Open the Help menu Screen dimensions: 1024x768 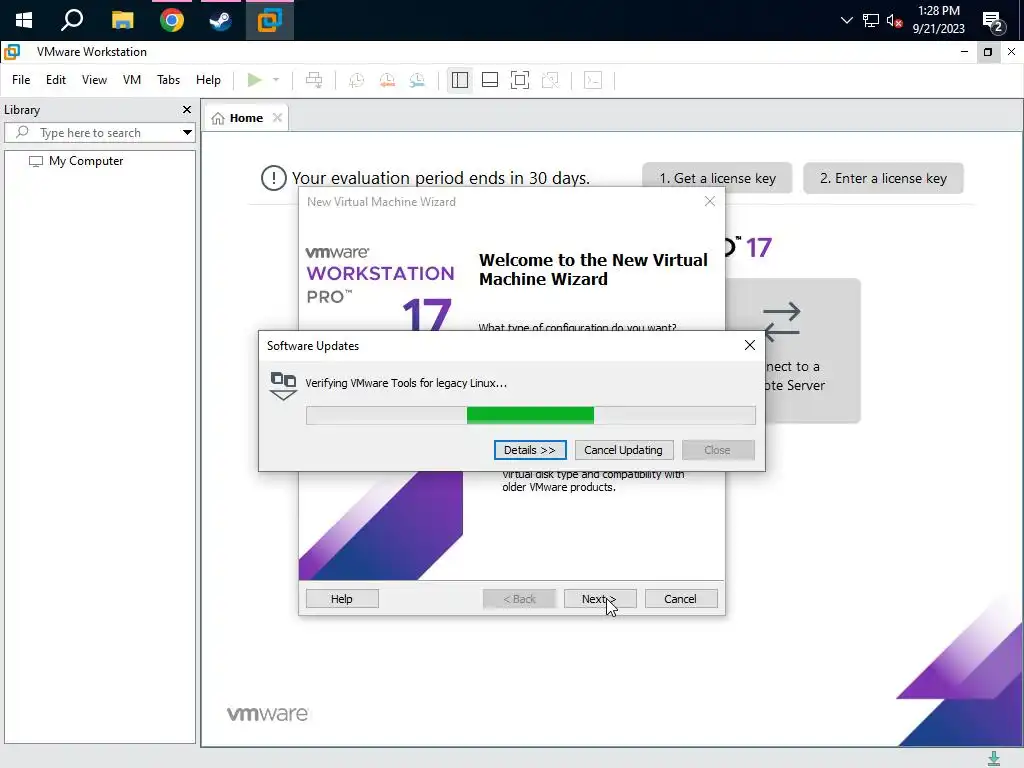[208, 80]
